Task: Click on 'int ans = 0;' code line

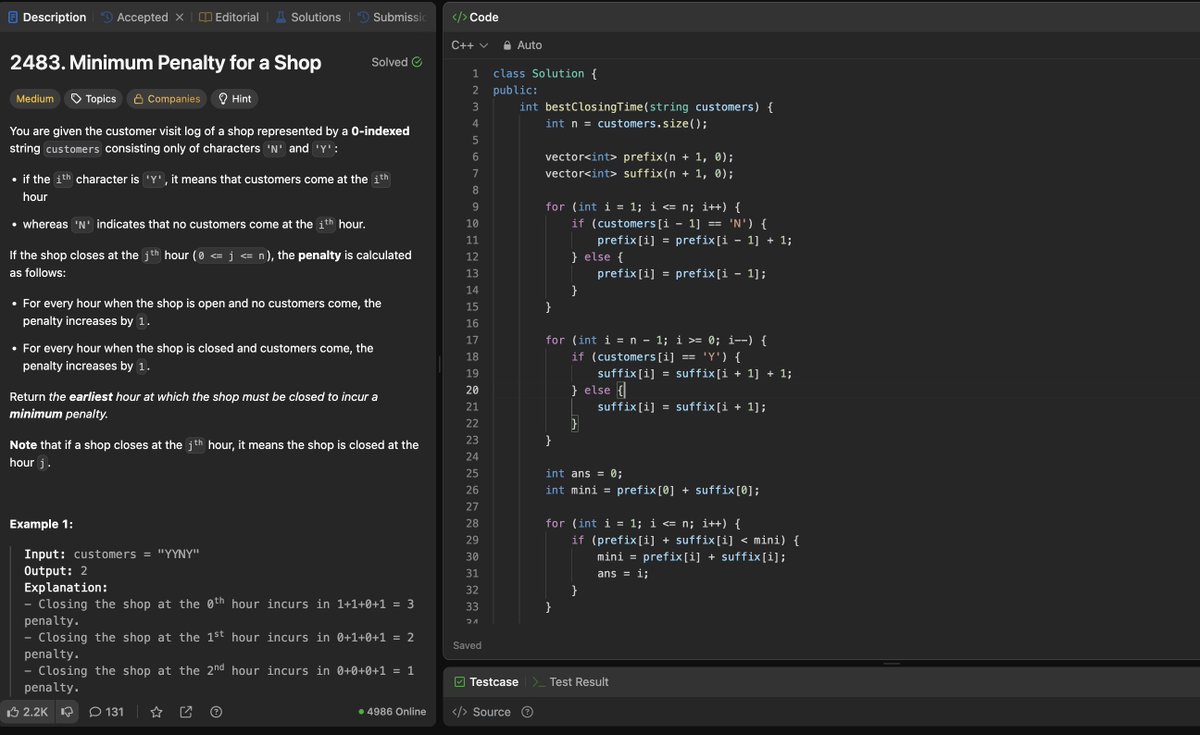Action: [584, 474]
